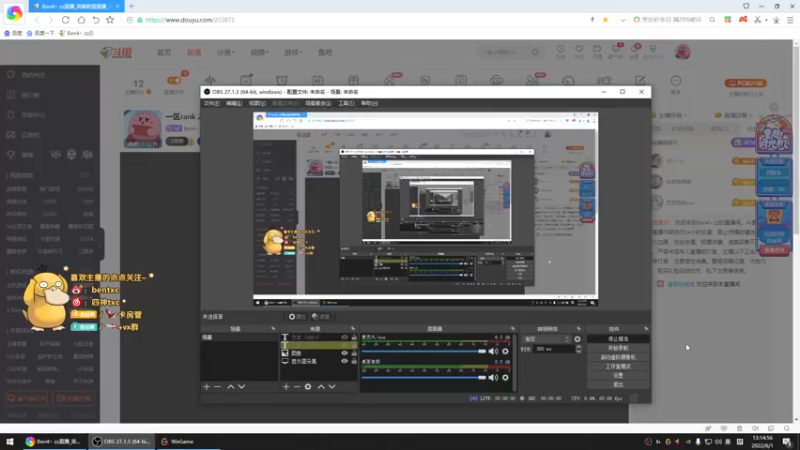
Task: Click the start recording button in OBS controls
Action: tap(618, 348)
